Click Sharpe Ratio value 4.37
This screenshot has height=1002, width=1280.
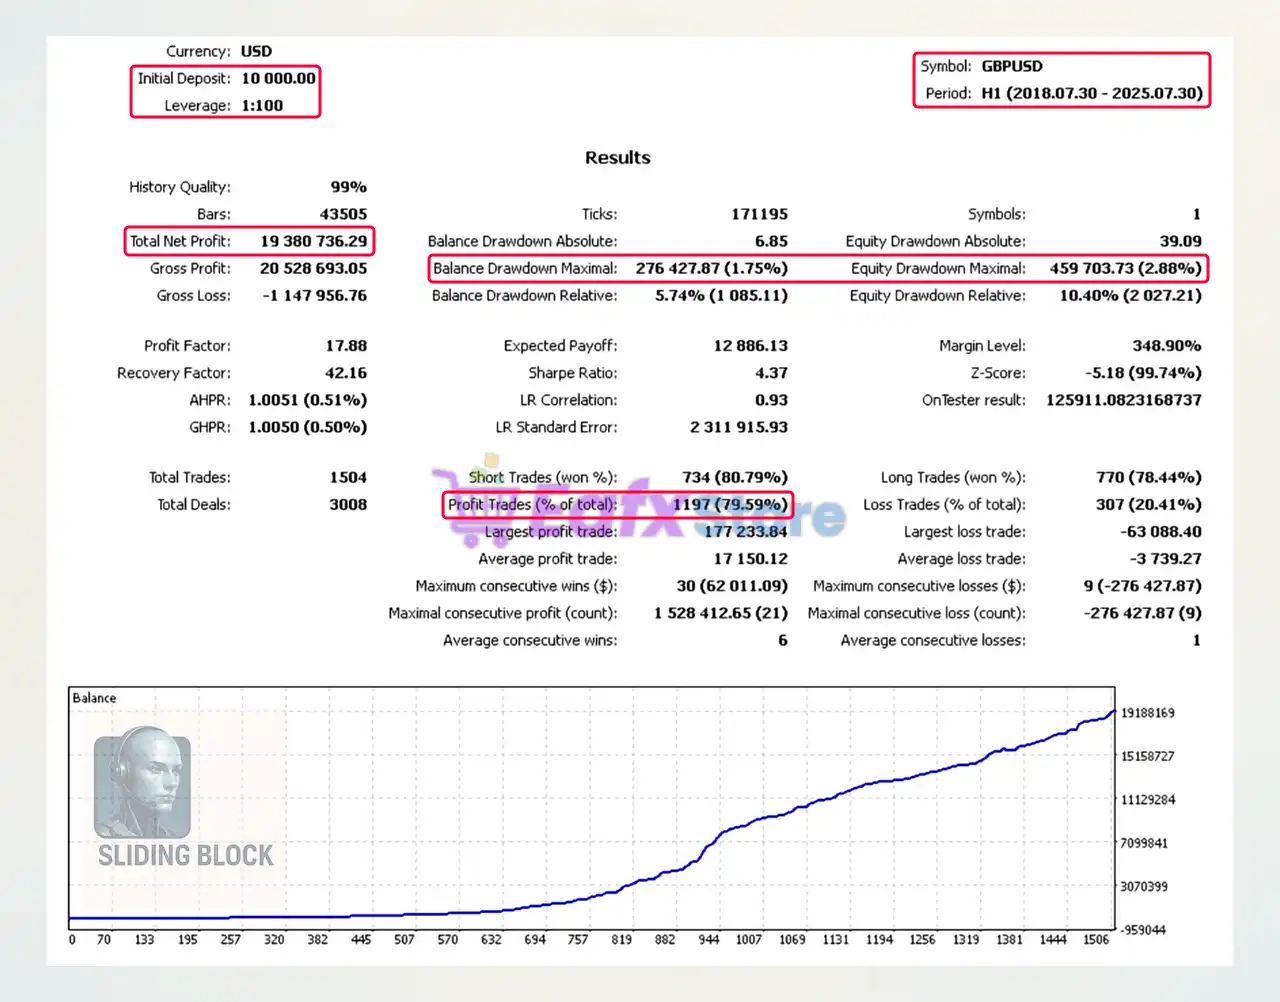(771, 373)
